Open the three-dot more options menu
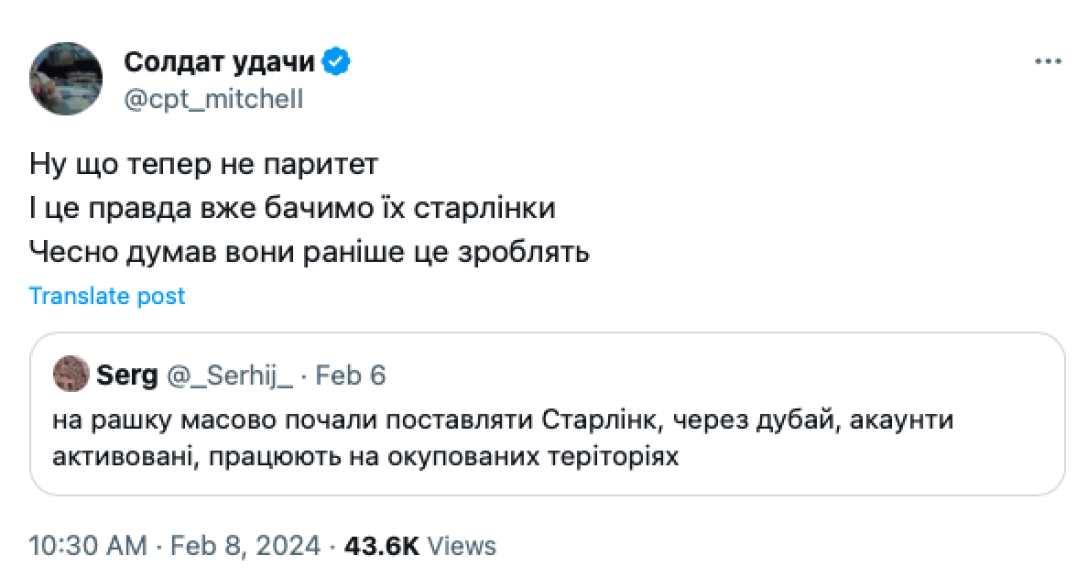1088x577 pixels. [1047, 62]
